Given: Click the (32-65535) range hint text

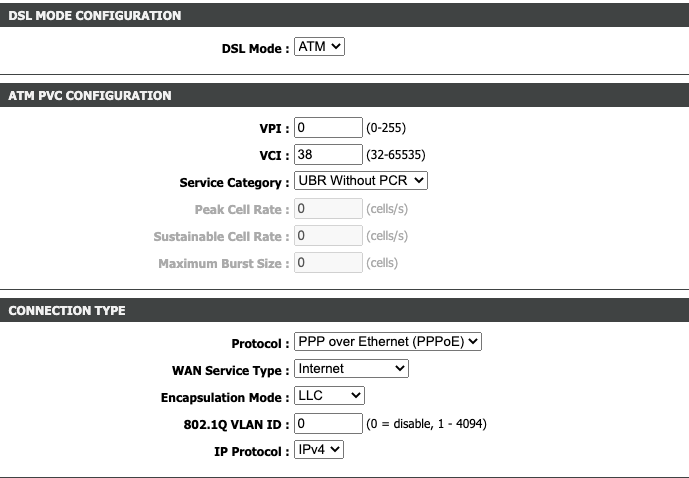Looking at the screenshot, I should pos(395,155).
